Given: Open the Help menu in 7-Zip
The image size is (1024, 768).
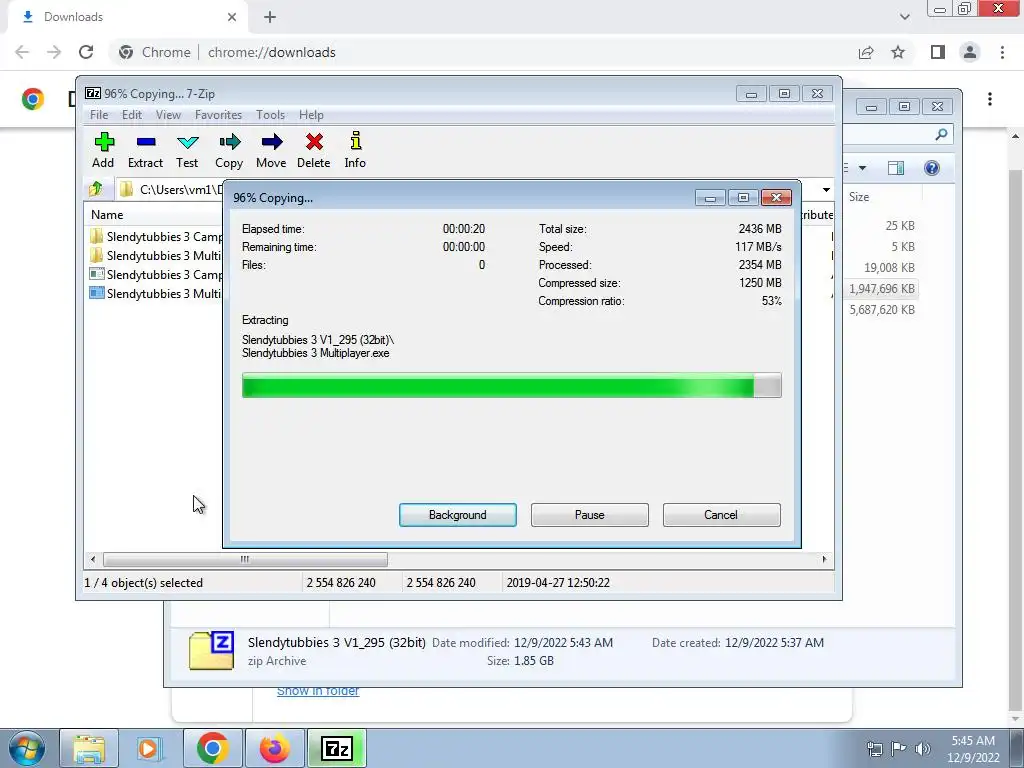Looking at the screenshot, I should [311, 115].
